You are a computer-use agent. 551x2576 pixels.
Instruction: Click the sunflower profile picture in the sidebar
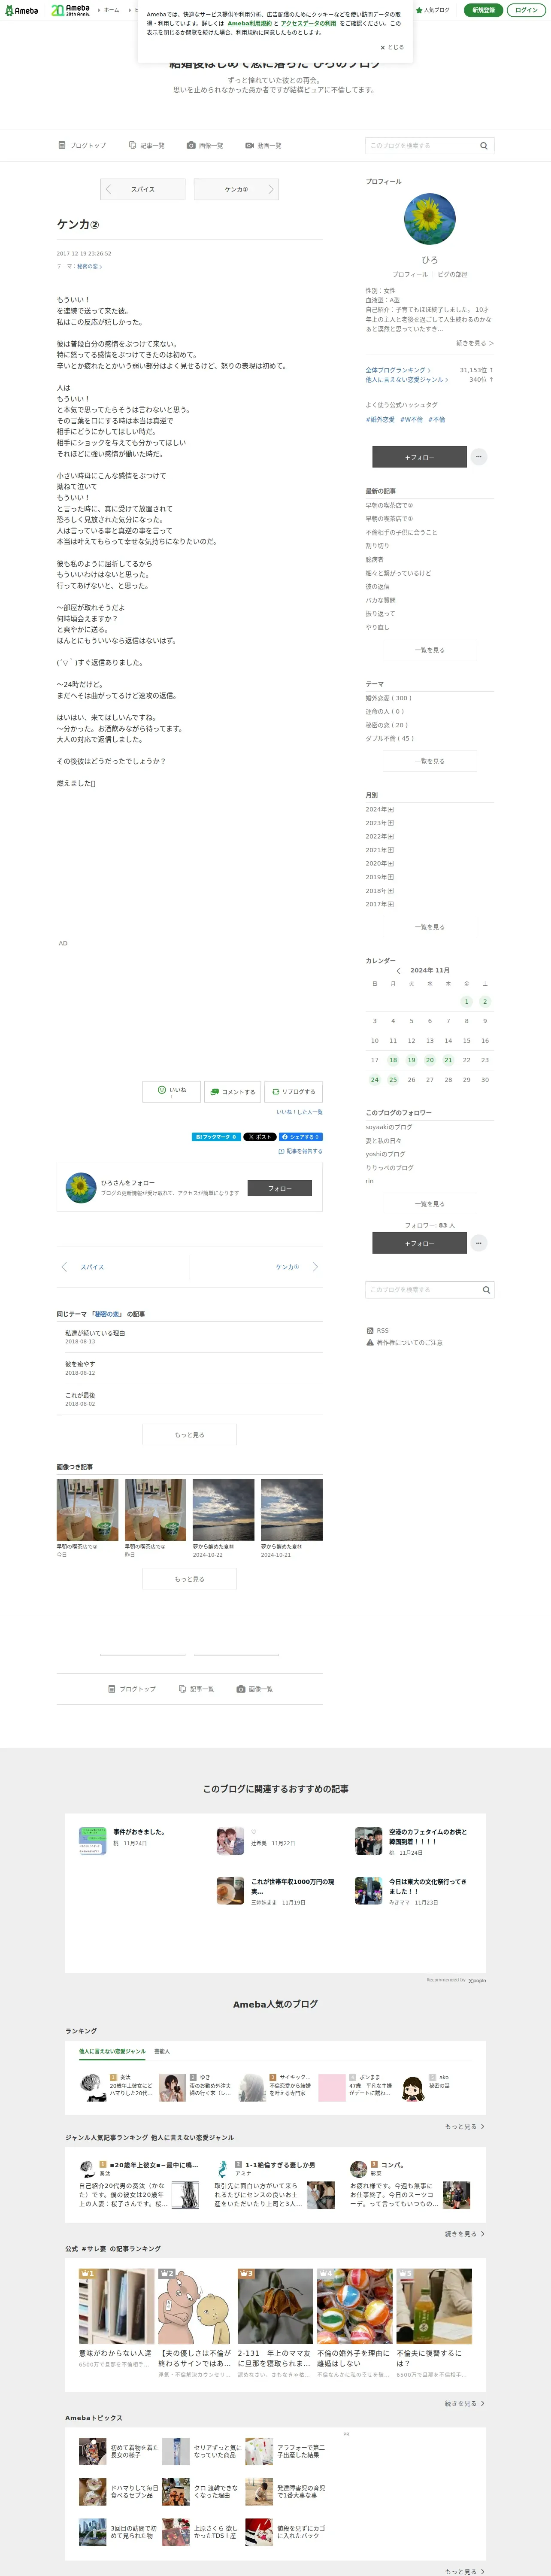click(x=429, y=220)
